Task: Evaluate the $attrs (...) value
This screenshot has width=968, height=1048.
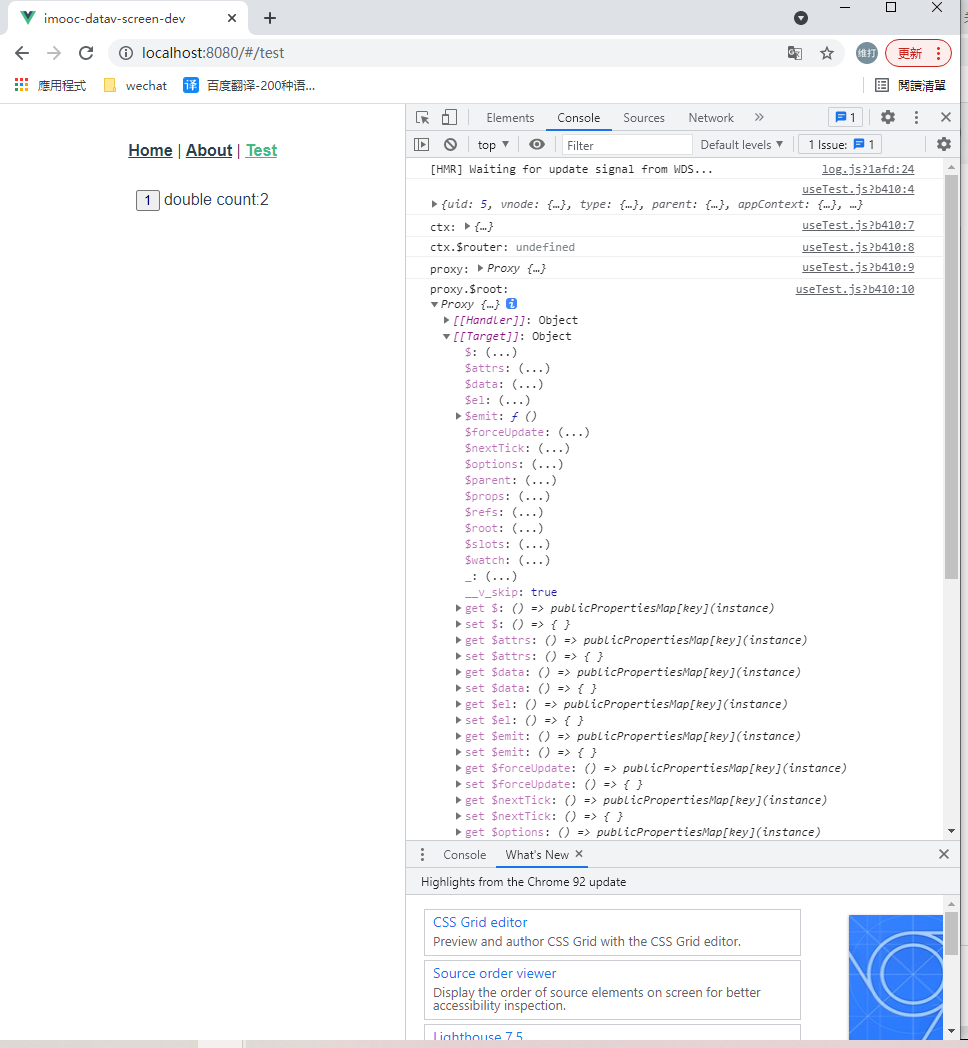Action: (x=534, y=368)
